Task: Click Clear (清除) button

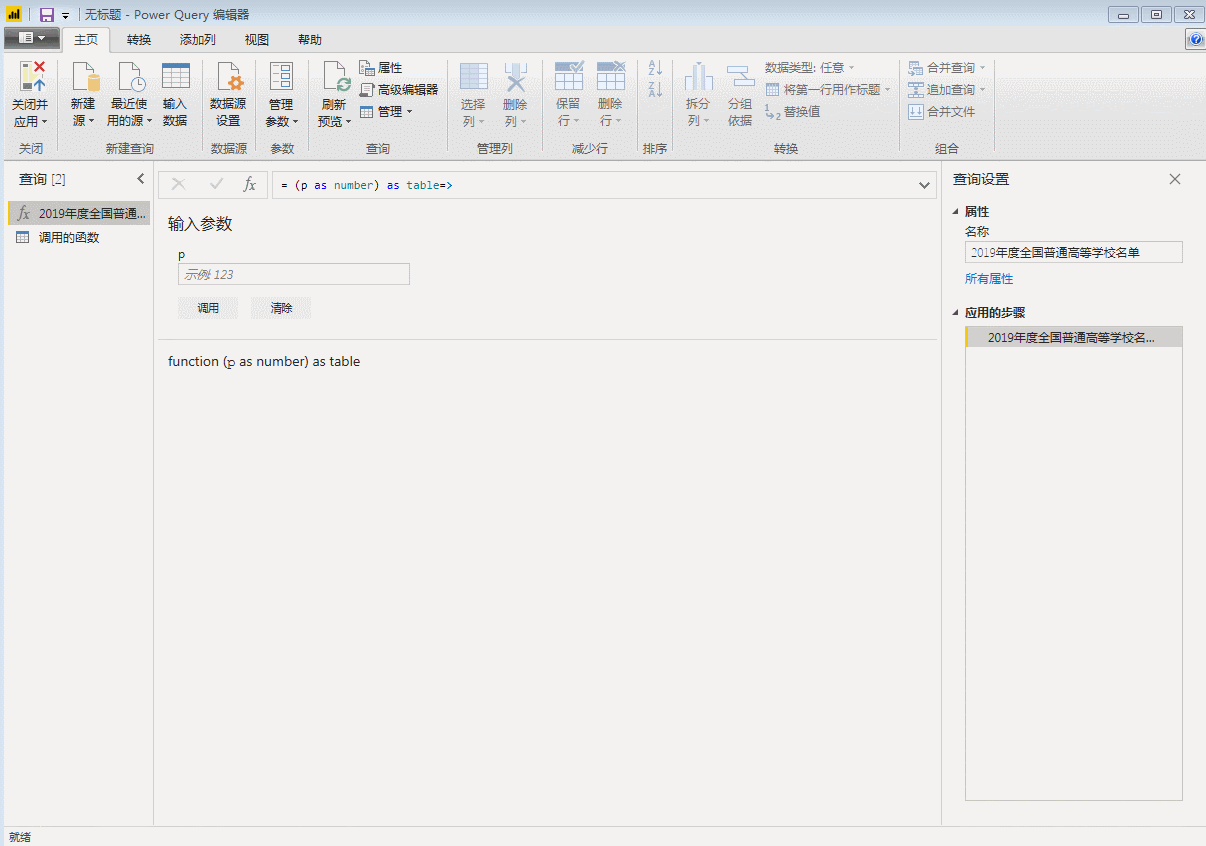Action: click(x=281, y=308)
